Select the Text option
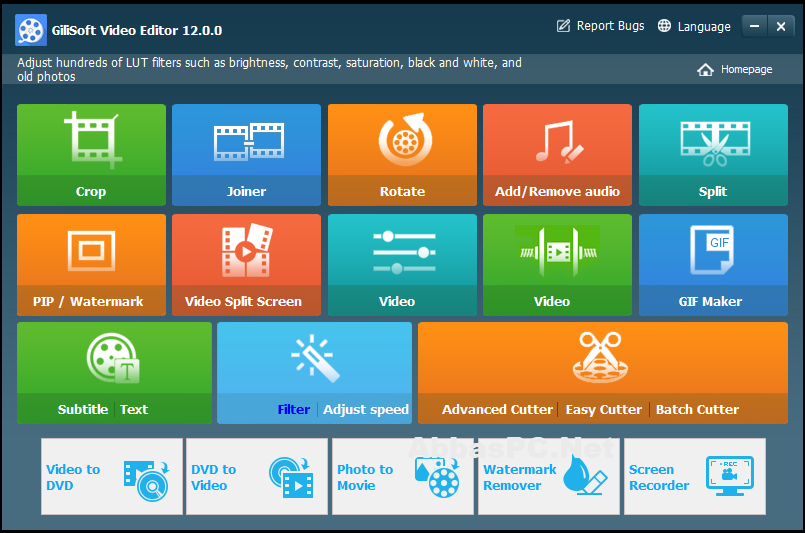 tap(134, 410)
